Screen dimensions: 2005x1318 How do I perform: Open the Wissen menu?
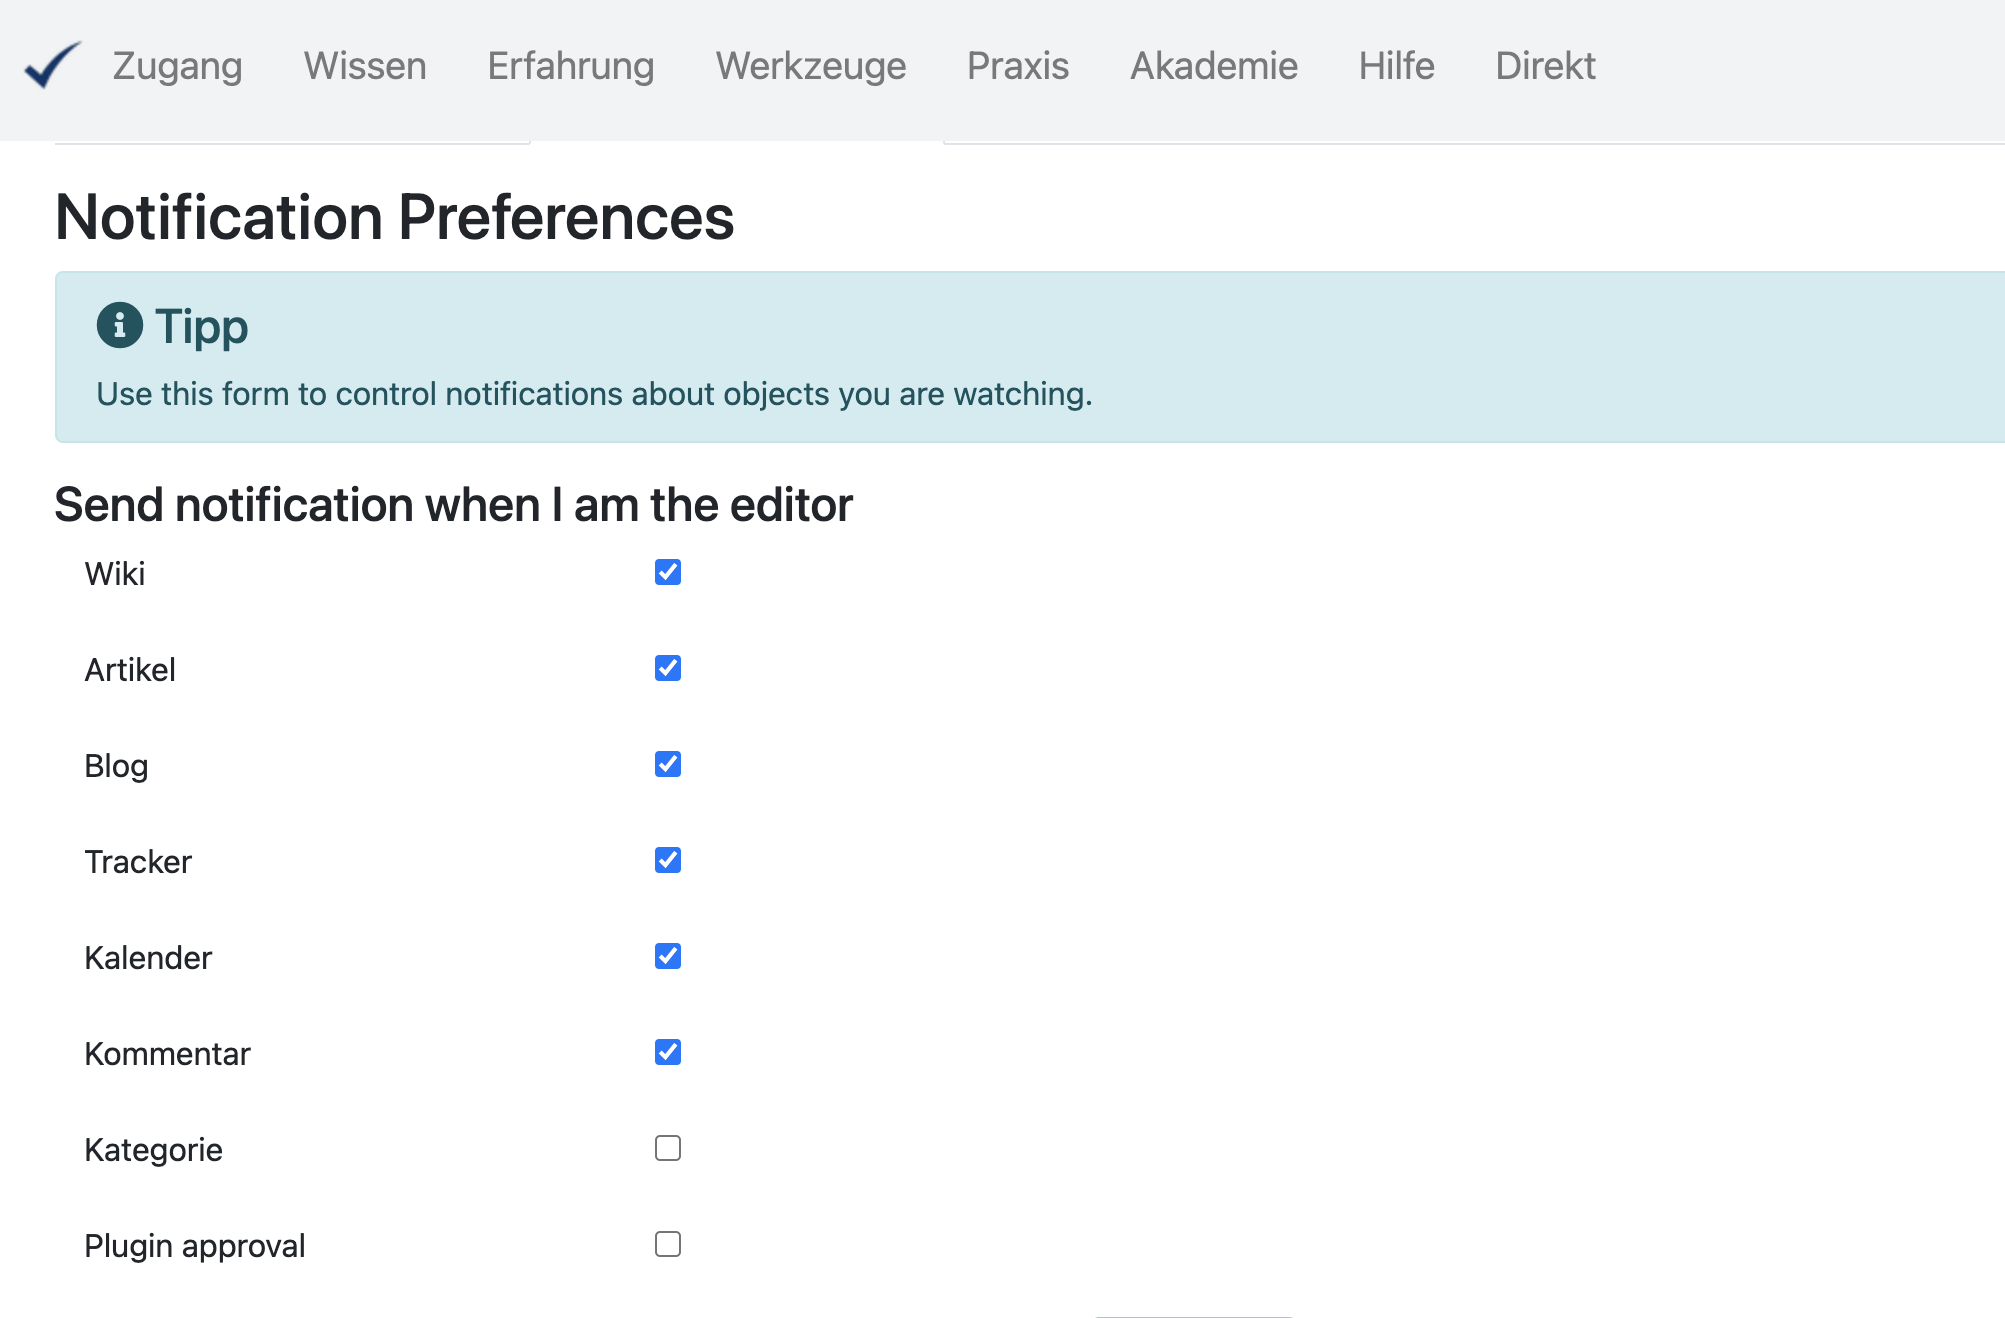(365, 66)
